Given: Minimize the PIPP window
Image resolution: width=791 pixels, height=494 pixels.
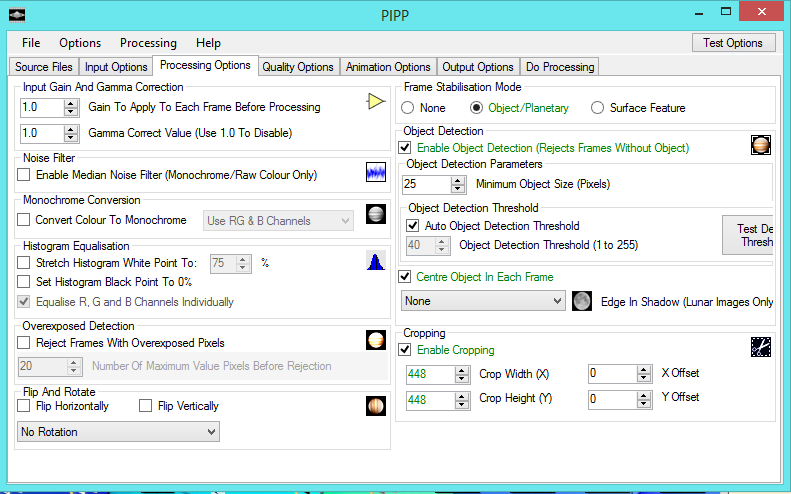Looking at the screenshot, I should (699, 13).
